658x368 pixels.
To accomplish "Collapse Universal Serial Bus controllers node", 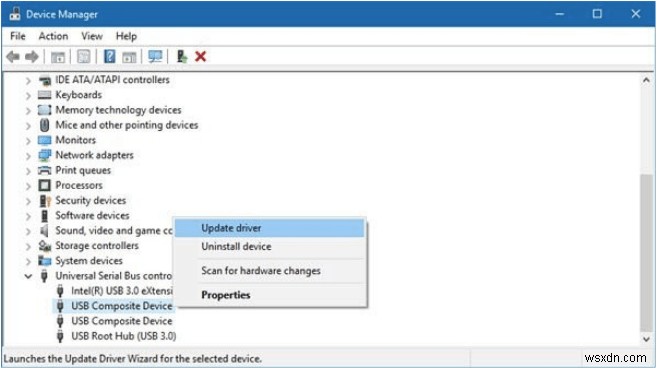I will (28, 276).
